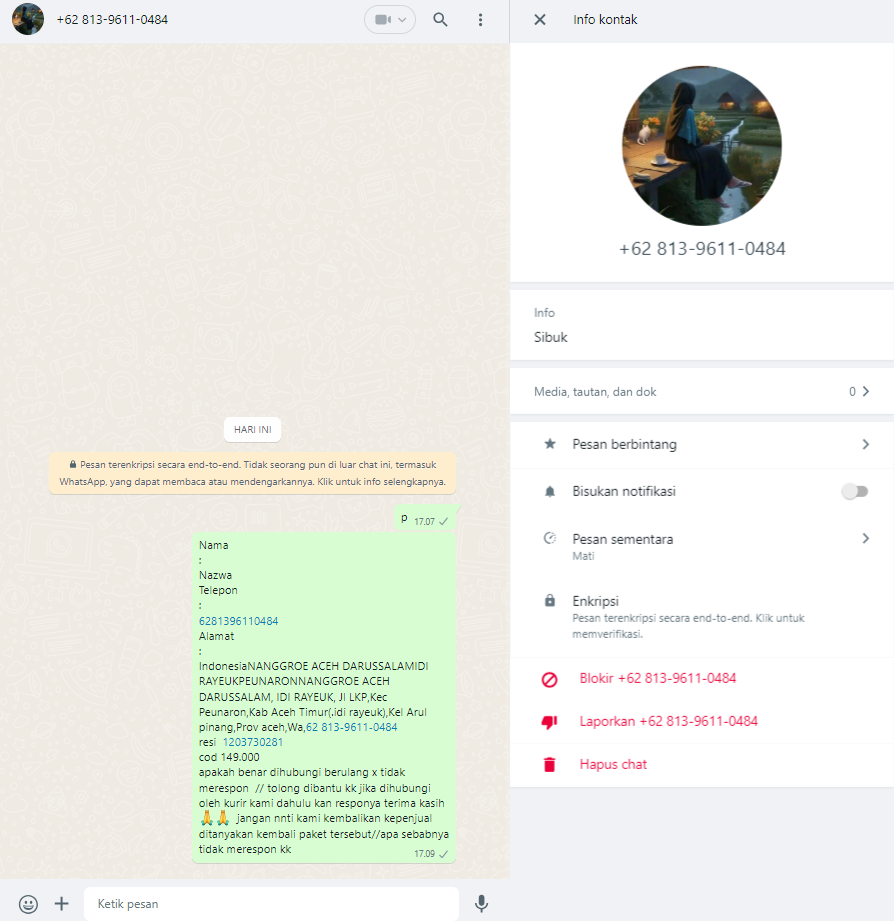The width and height of the screenshot is (894, 921).
Task: Click the bell icon beside Bisukan notifikasi
Action: coord(550,492)
